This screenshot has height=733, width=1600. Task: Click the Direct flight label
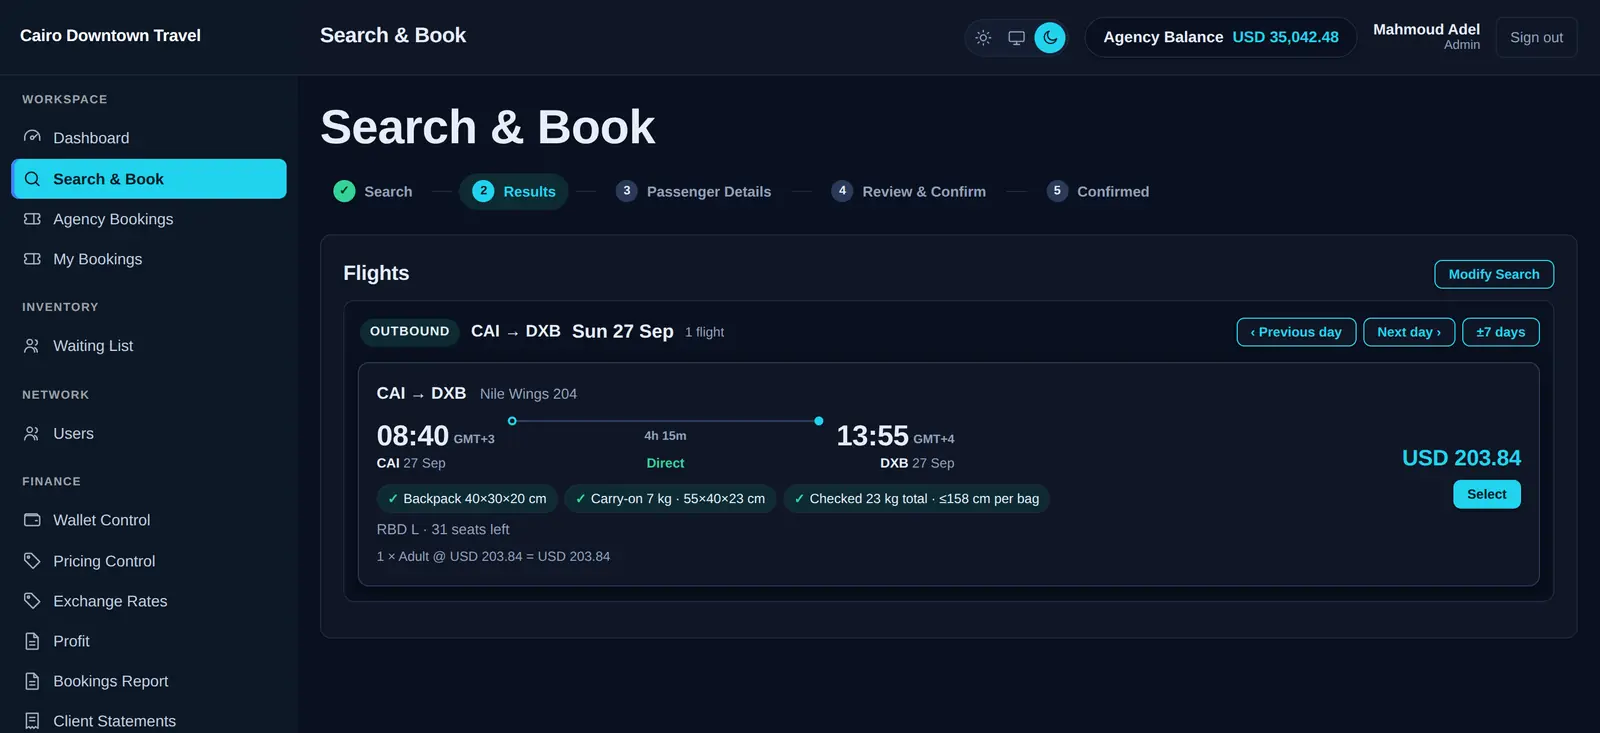[665, 463]
